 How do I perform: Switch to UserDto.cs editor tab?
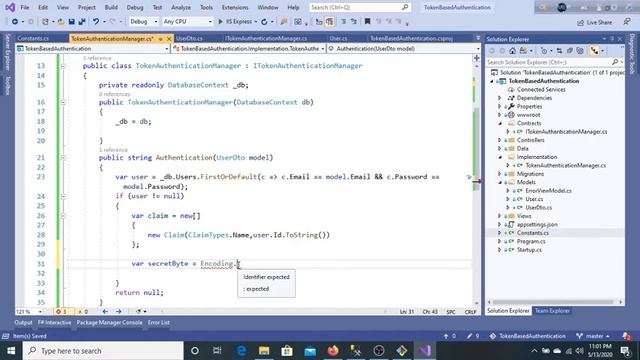[189, 39]
